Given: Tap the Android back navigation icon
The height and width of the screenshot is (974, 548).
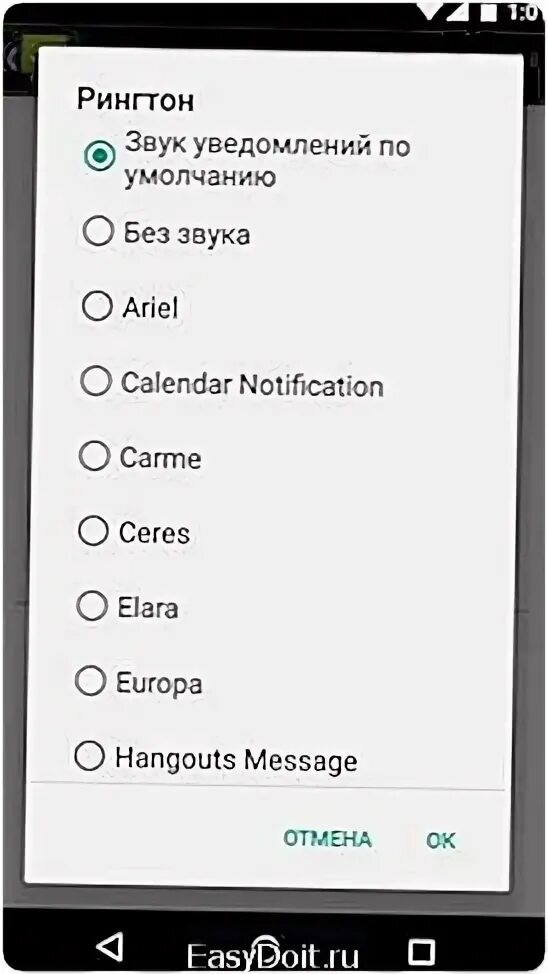Looking at the screenshot, I should (110, 947).
